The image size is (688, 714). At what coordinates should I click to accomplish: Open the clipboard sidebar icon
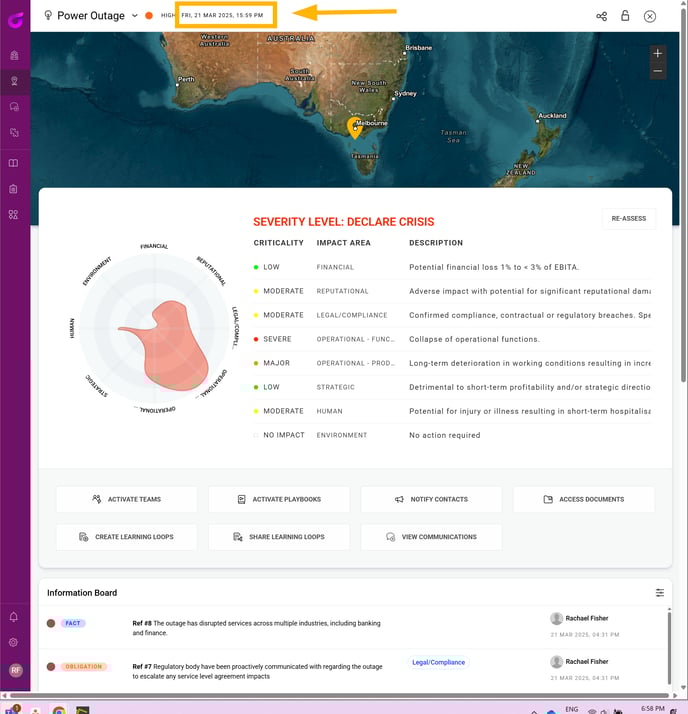coord(14,189)
